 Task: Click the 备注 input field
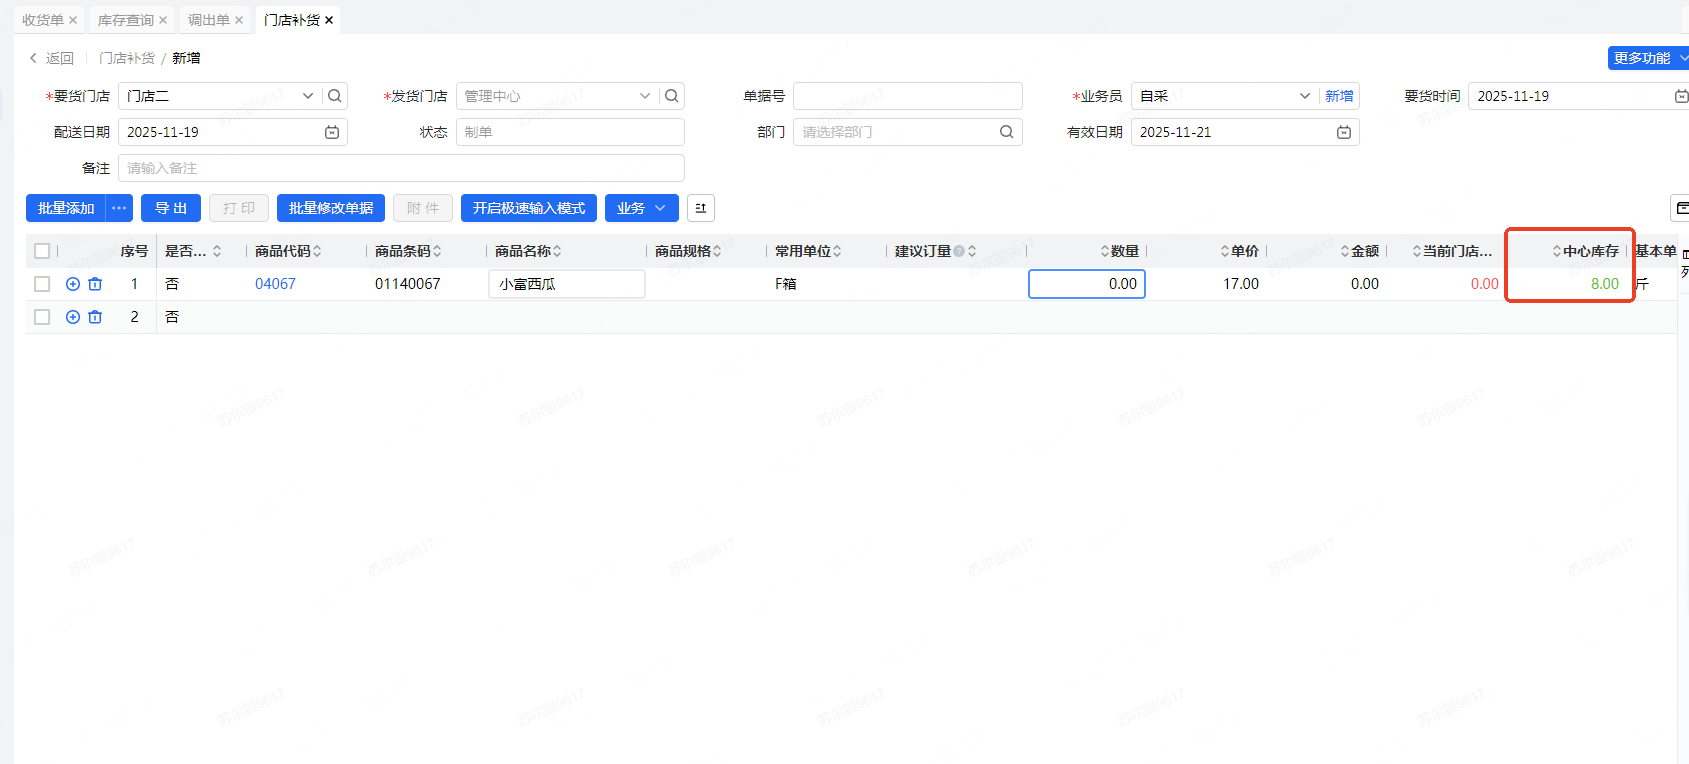401,168
